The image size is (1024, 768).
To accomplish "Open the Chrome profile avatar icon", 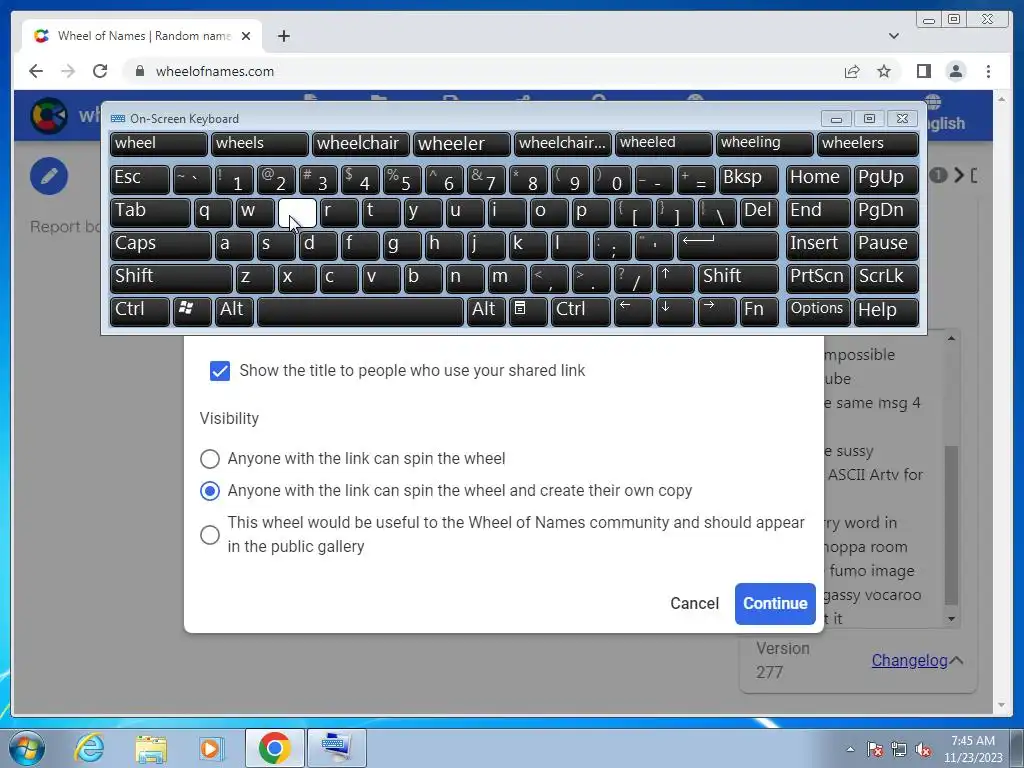I will pyautogui.click(x=956, y=71).
